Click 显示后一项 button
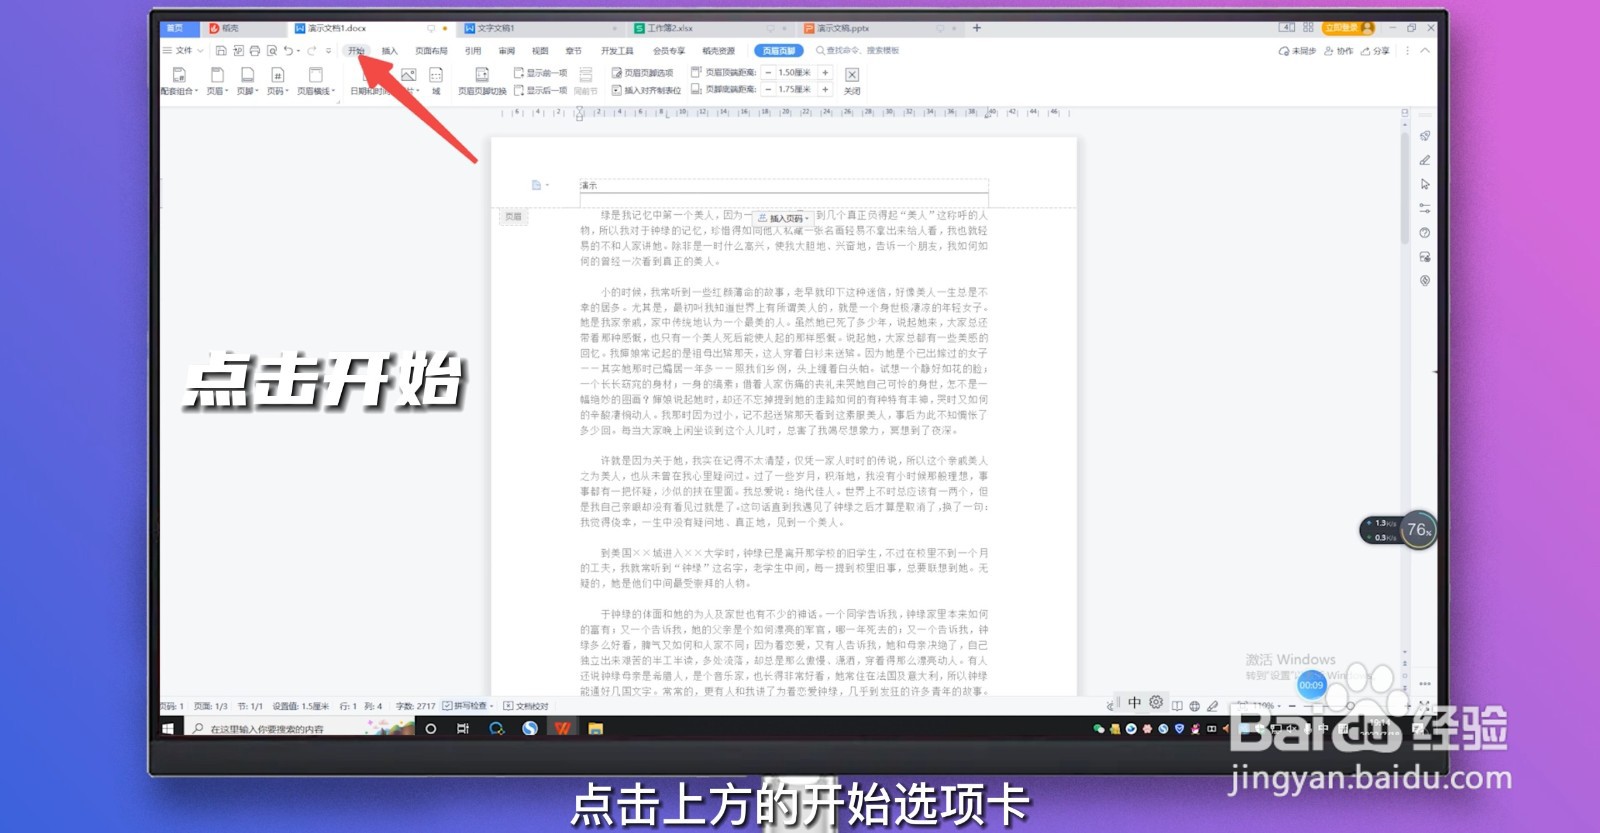Screen dimensions: 1600x833 540,90
